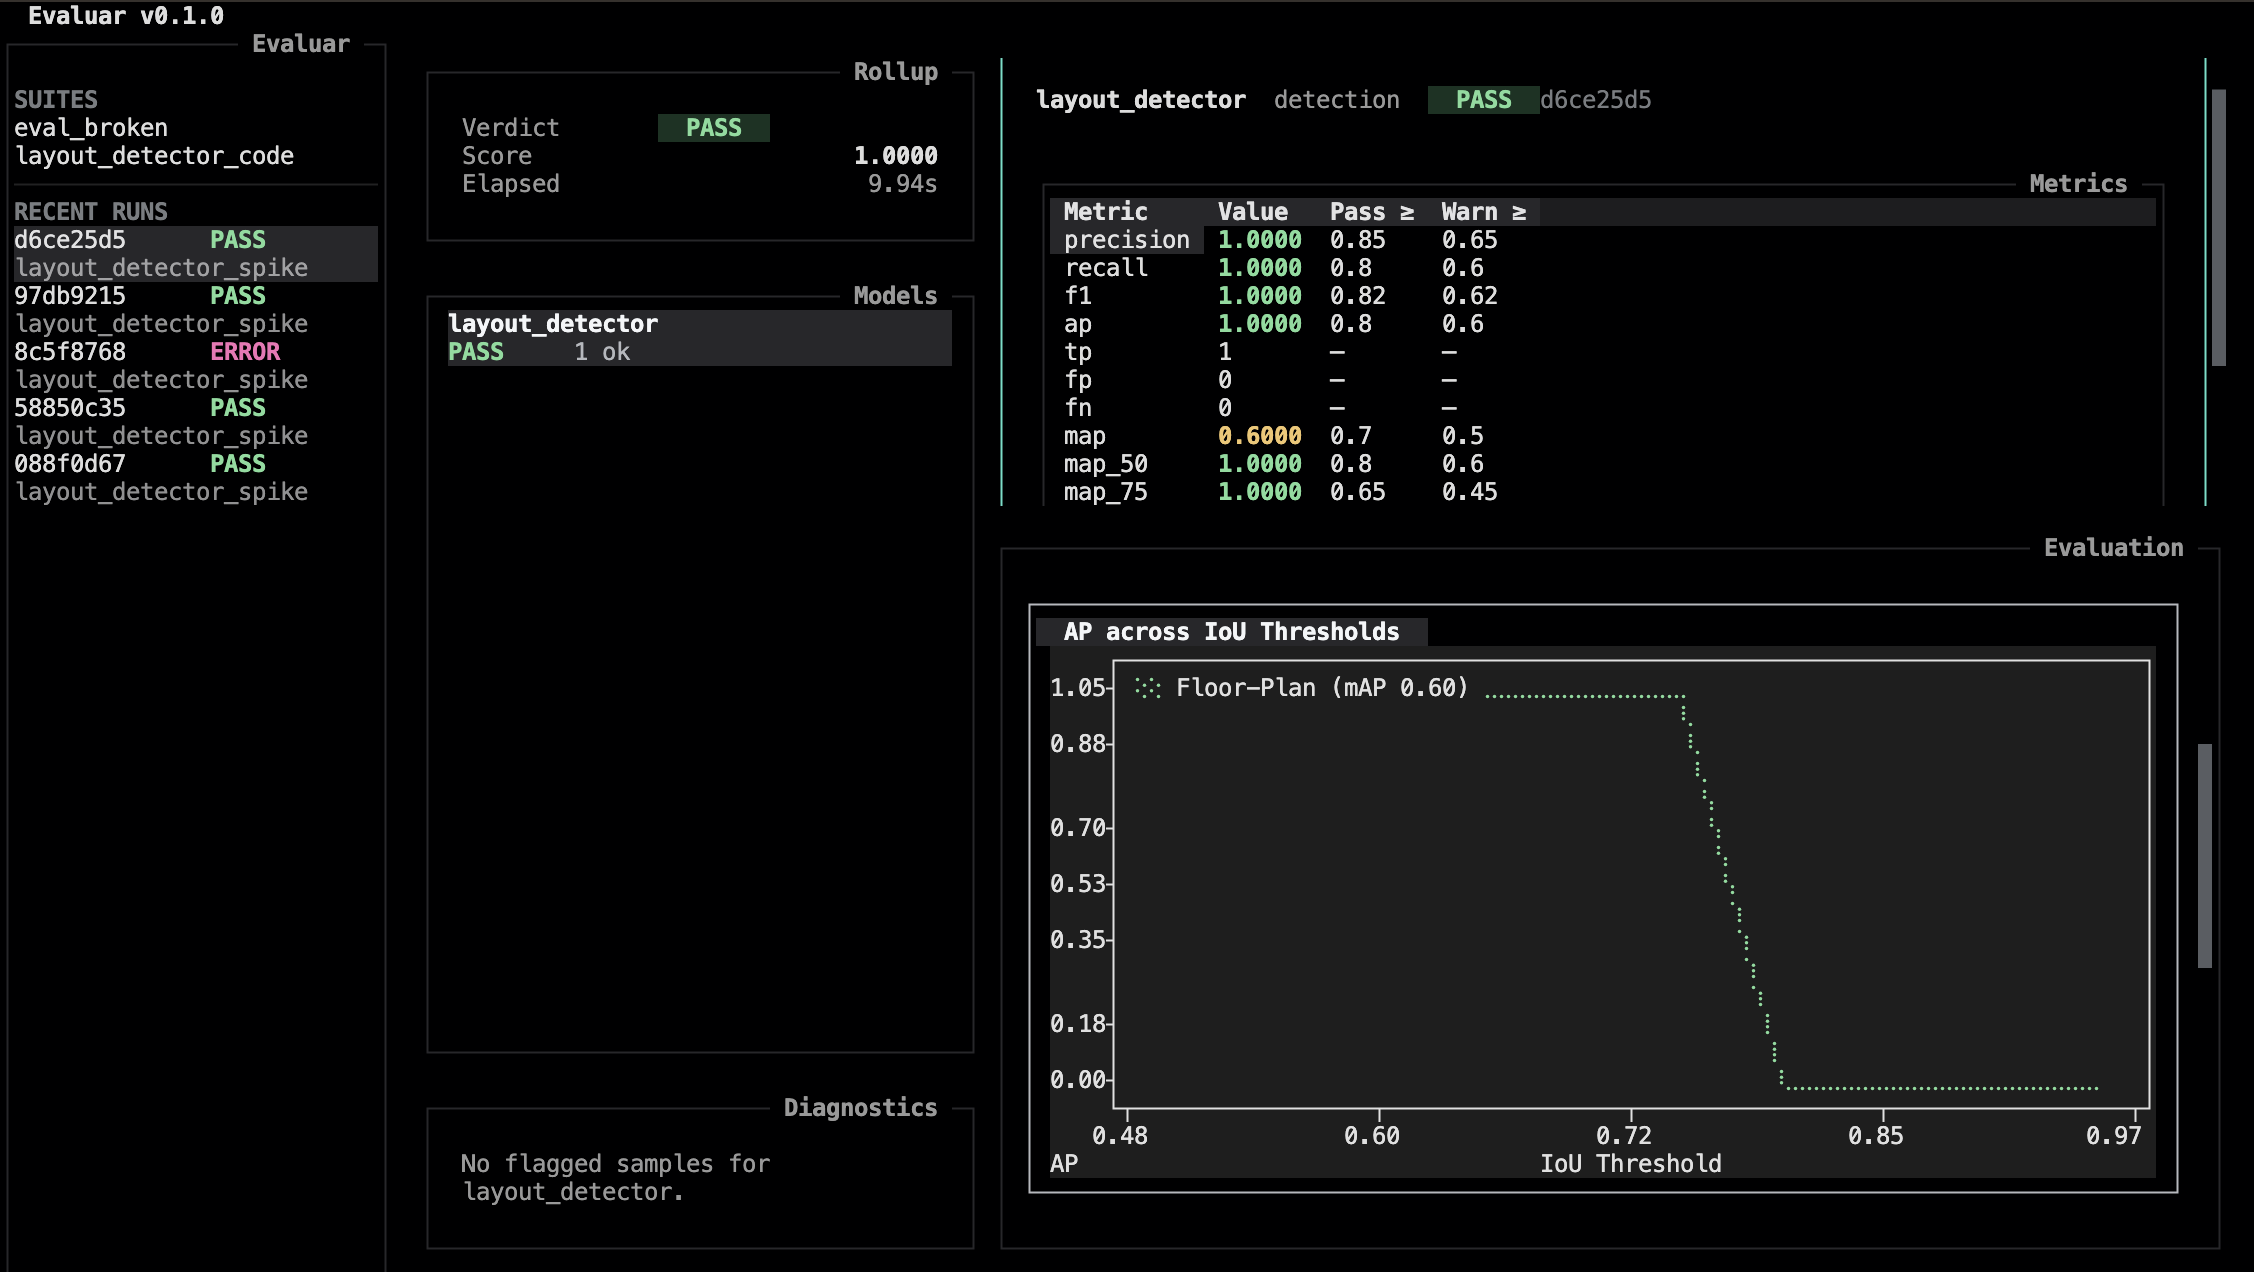Click the SUITES section heading
Screen dimensions: 2254x1272
click(x=56, y=100)
